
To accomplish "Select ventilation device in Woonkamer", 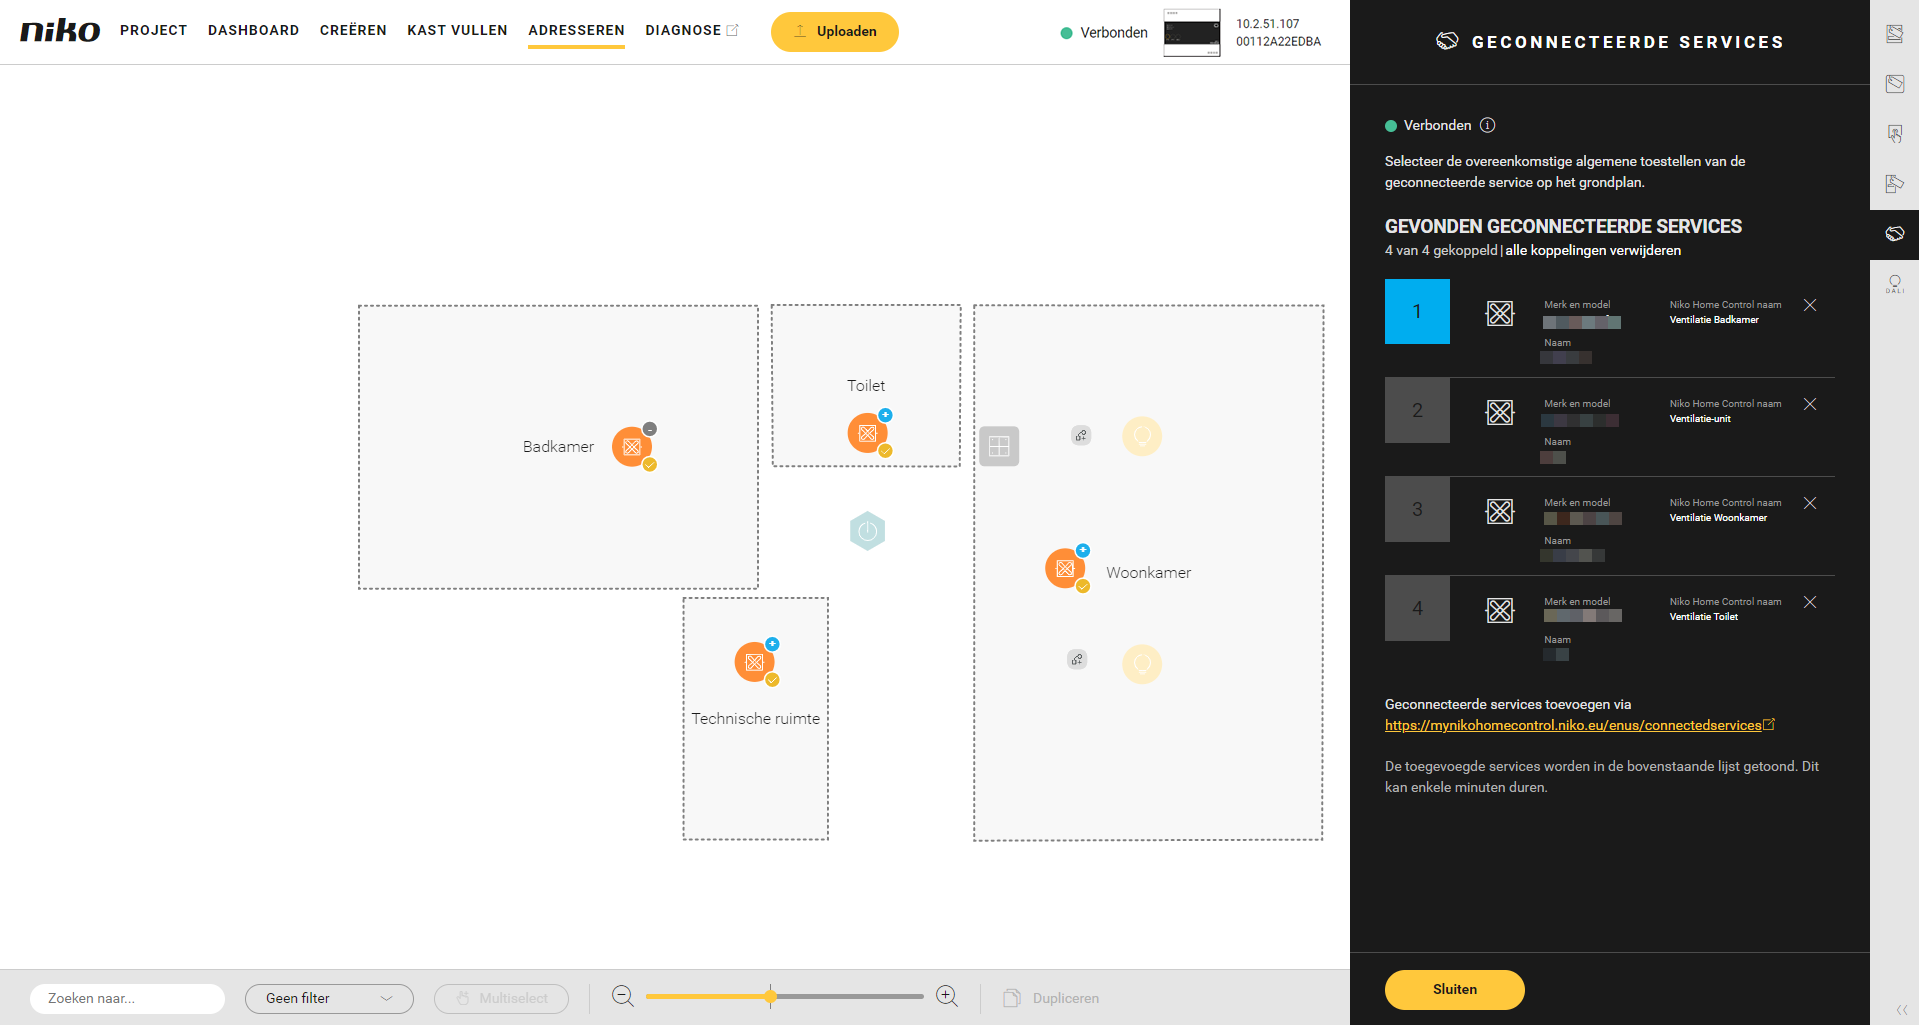I will pyautogui.click(x=1065, y=568).
